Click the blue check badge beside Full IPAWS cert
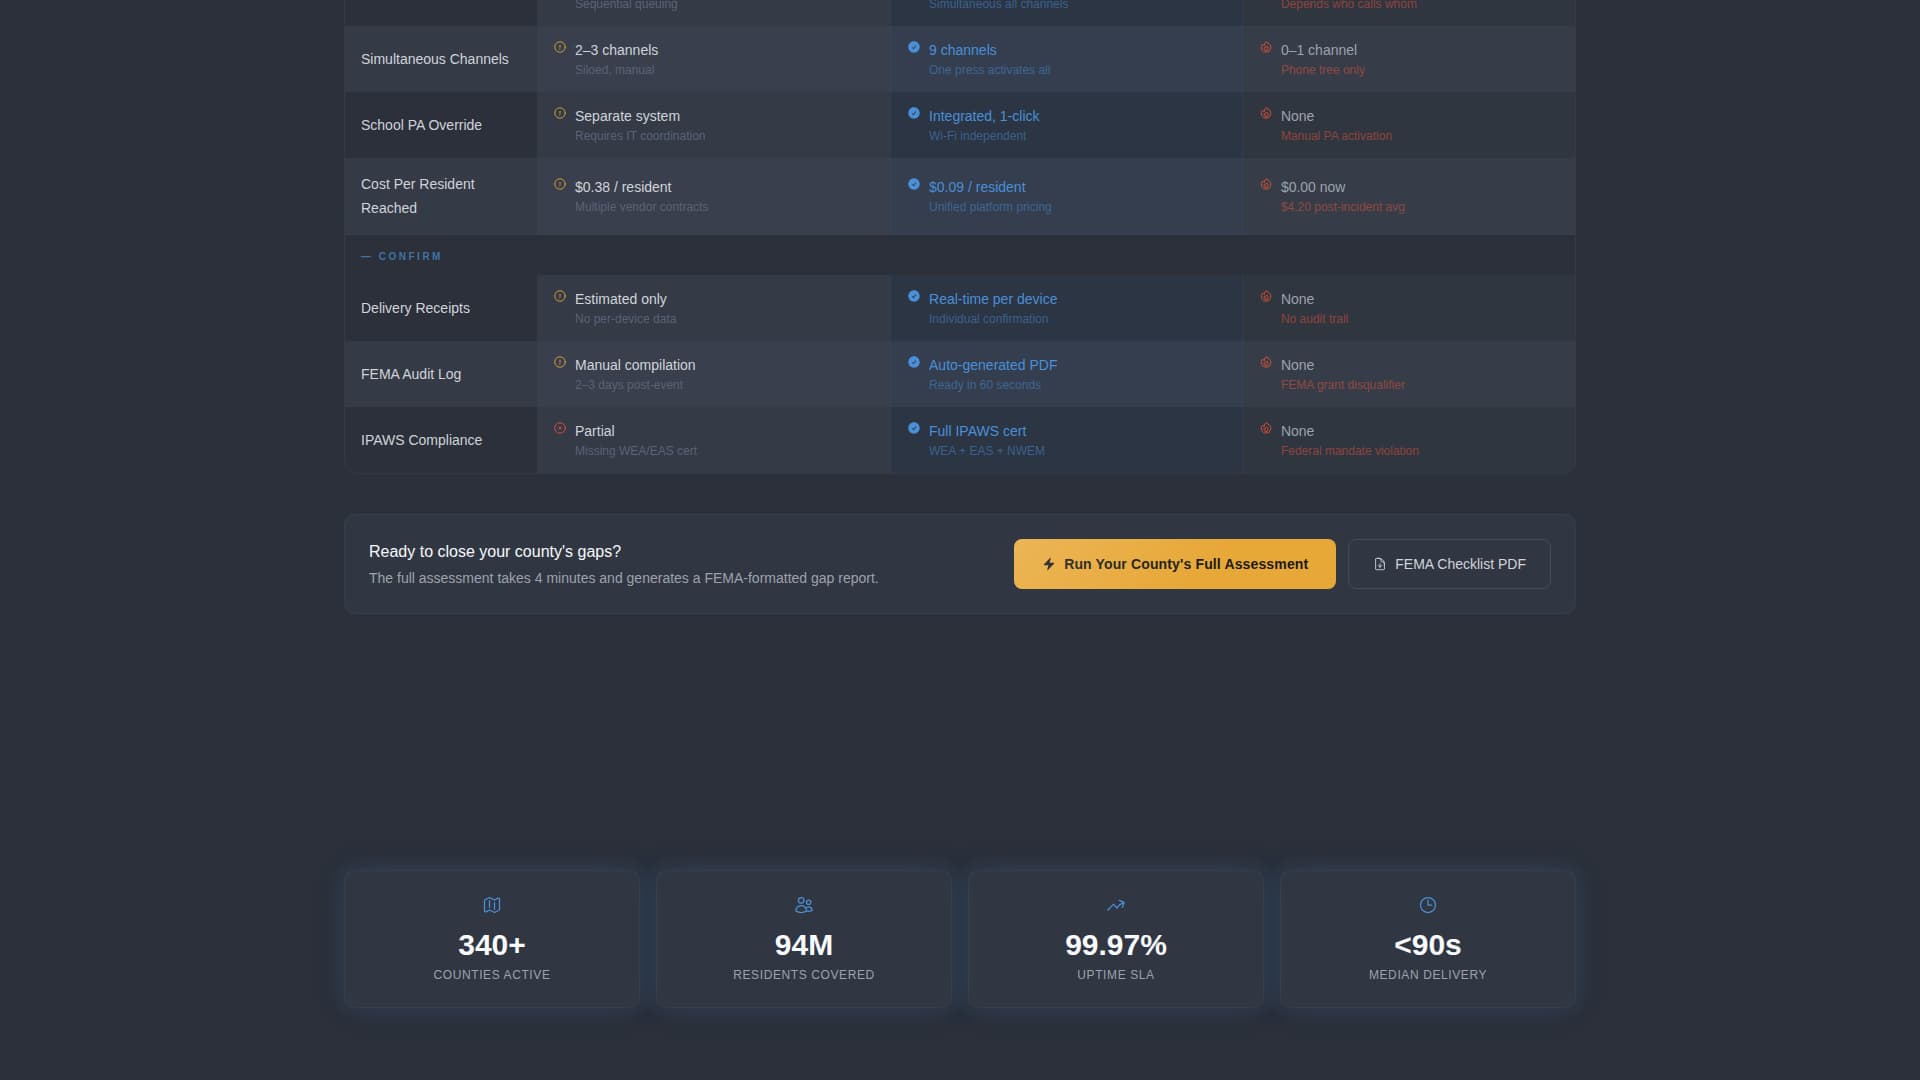 pyautogui.click(x=913, y=428)
